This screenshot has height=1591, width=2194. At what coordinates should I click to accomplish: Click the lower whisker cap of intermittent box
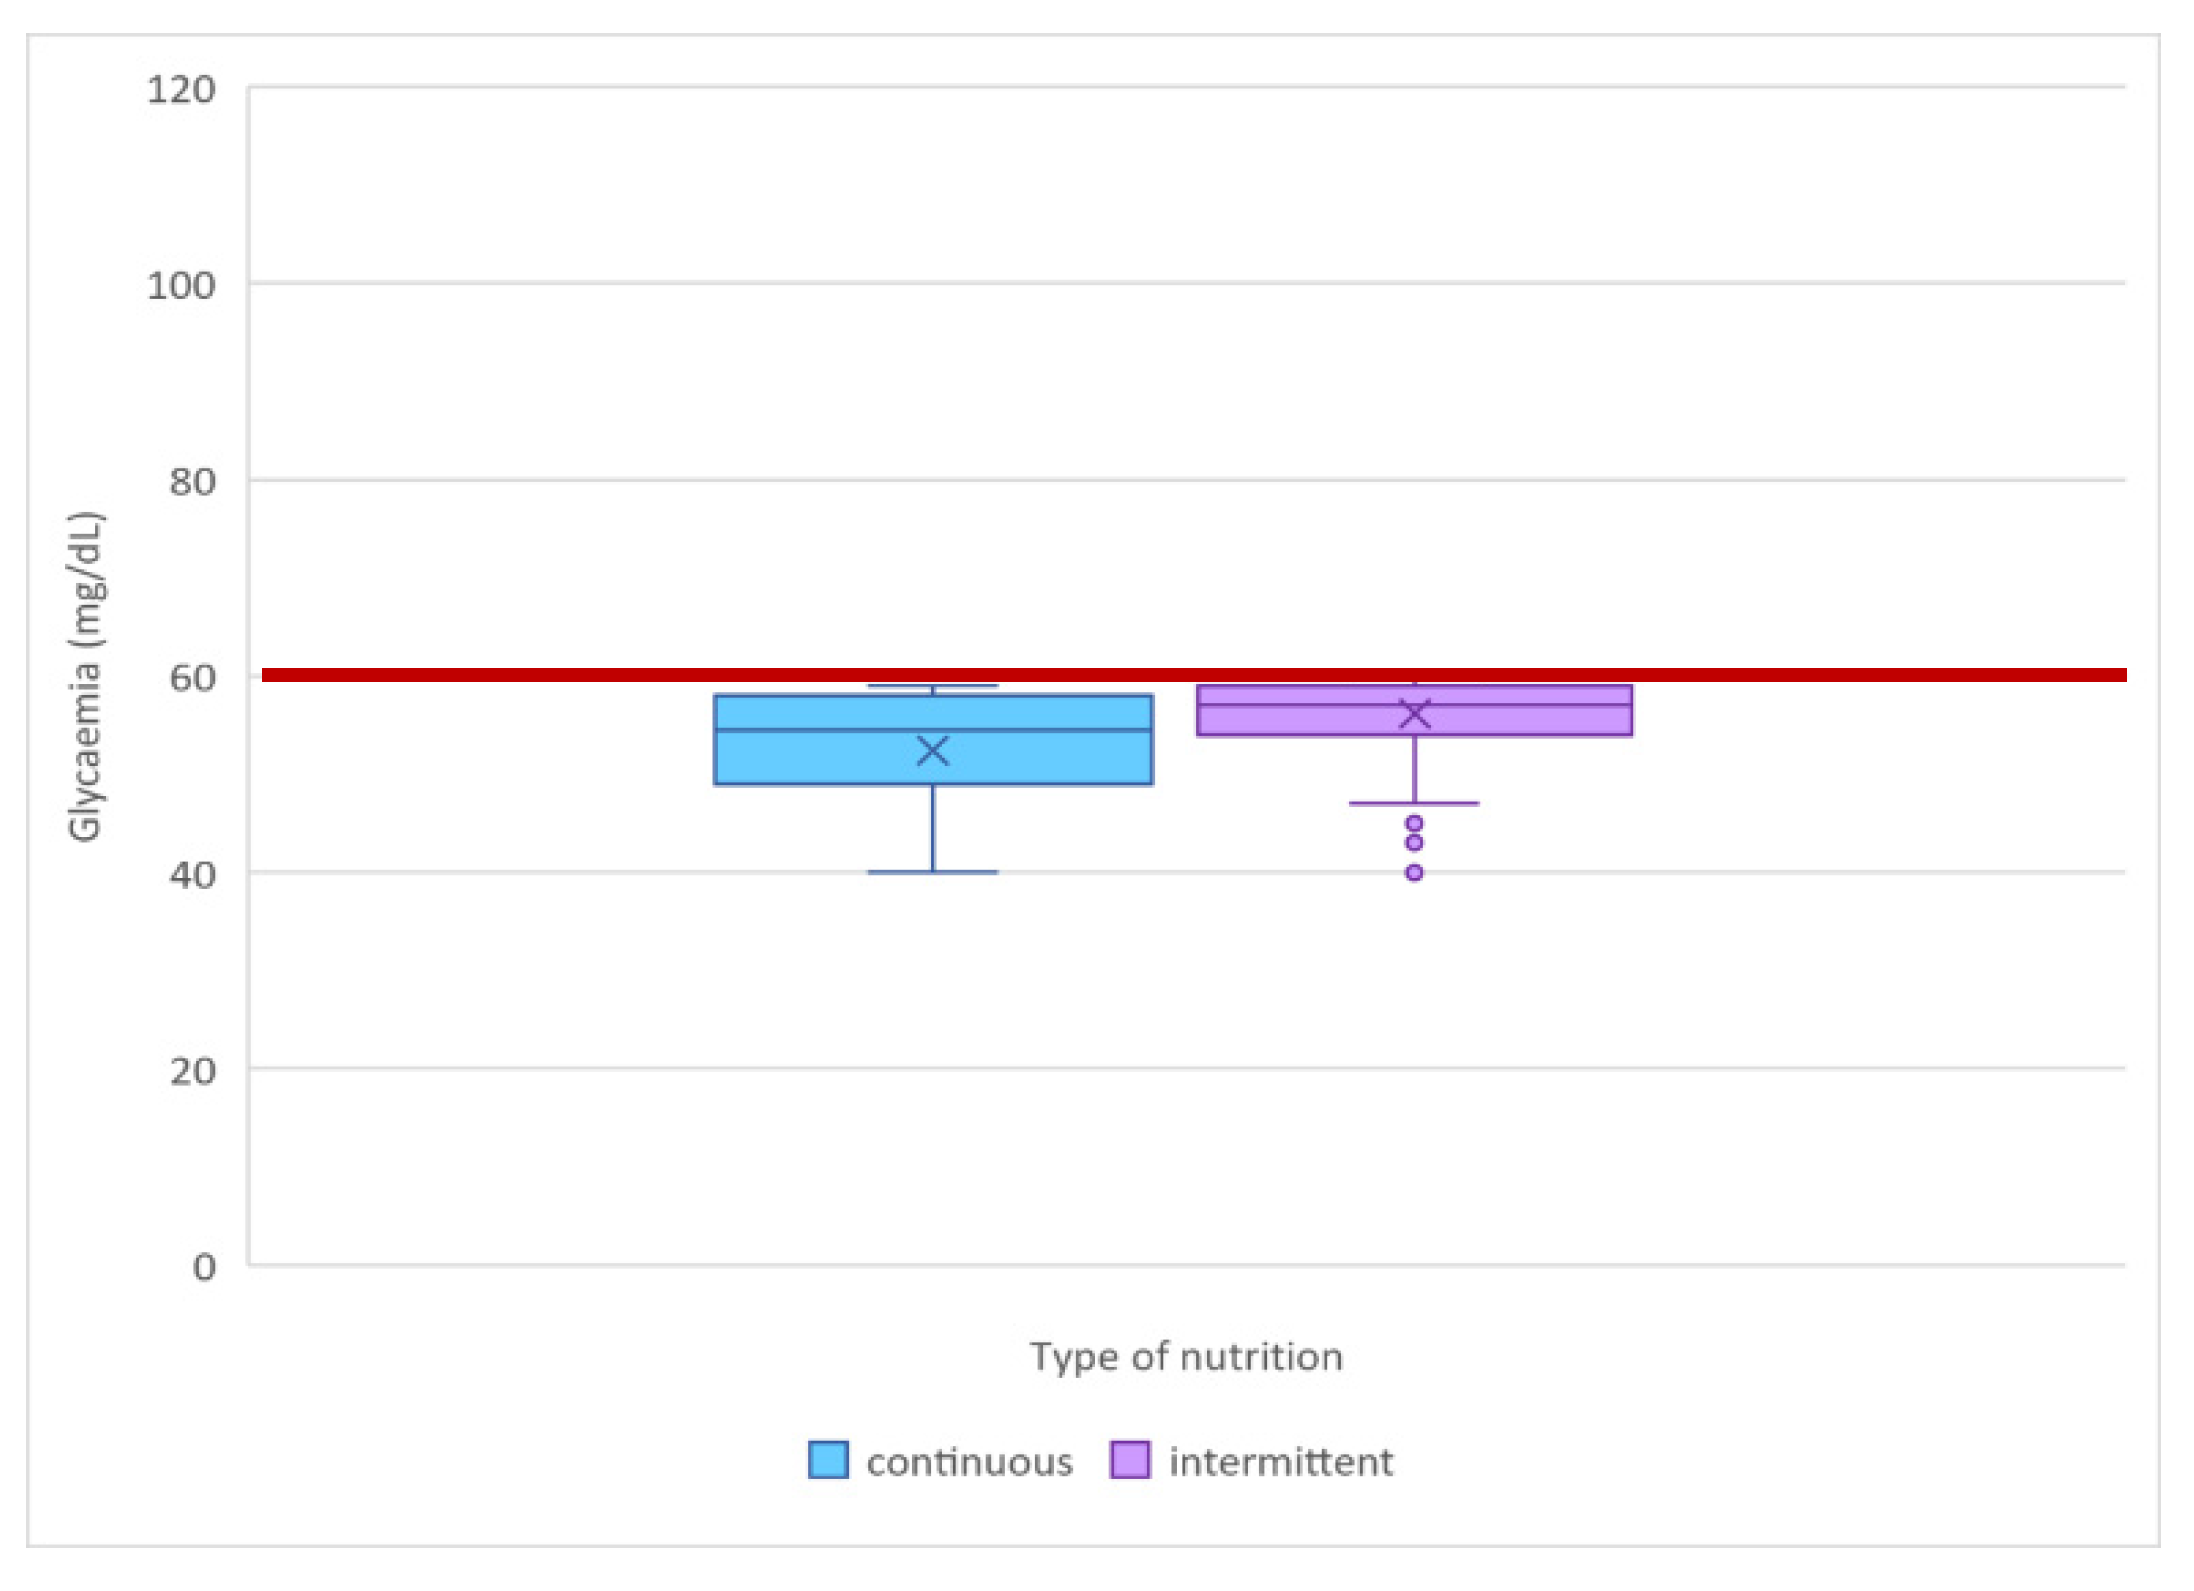click(1414, 804)
